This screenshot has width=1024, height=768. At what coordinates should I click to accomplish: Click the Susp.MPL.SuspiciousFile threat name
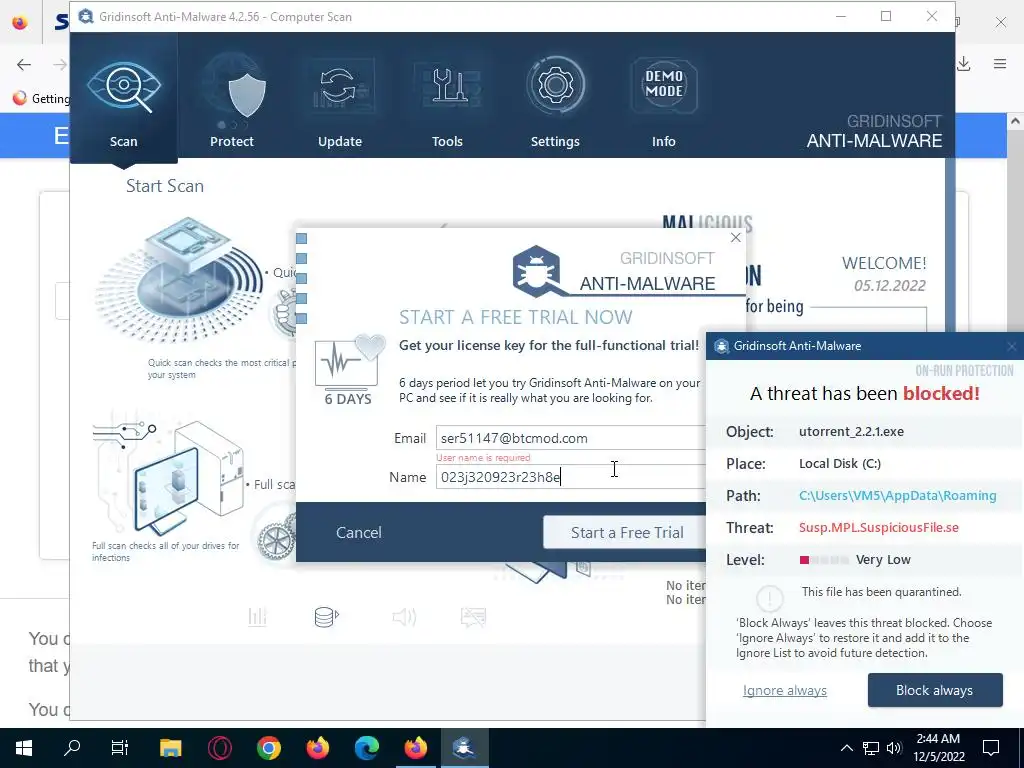878,528
